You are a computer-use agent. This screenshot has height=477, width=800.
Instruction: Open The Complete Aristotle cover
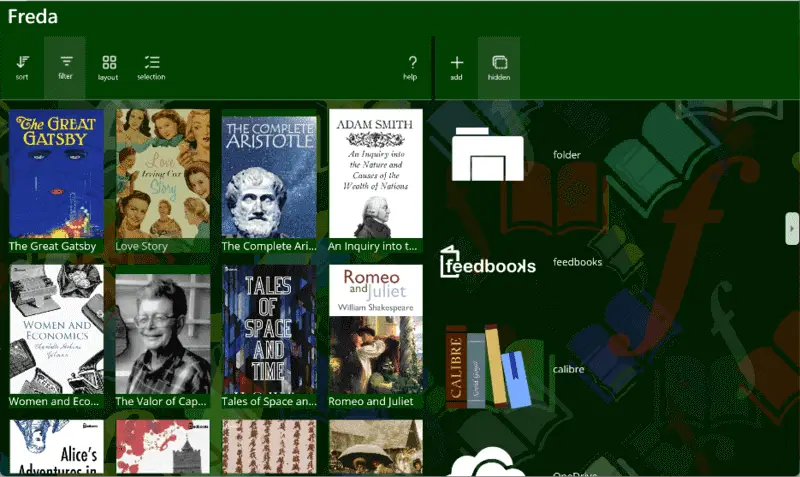[269, 177]
